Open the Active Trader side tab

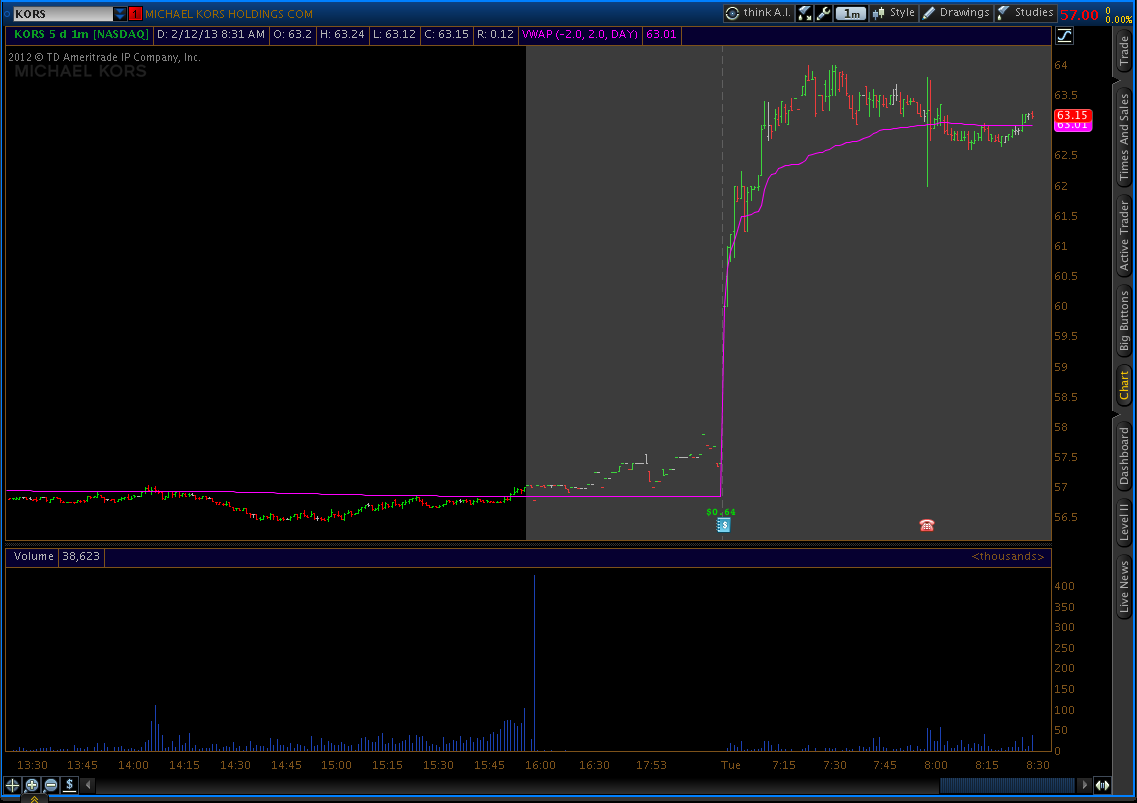[1124, 236]
